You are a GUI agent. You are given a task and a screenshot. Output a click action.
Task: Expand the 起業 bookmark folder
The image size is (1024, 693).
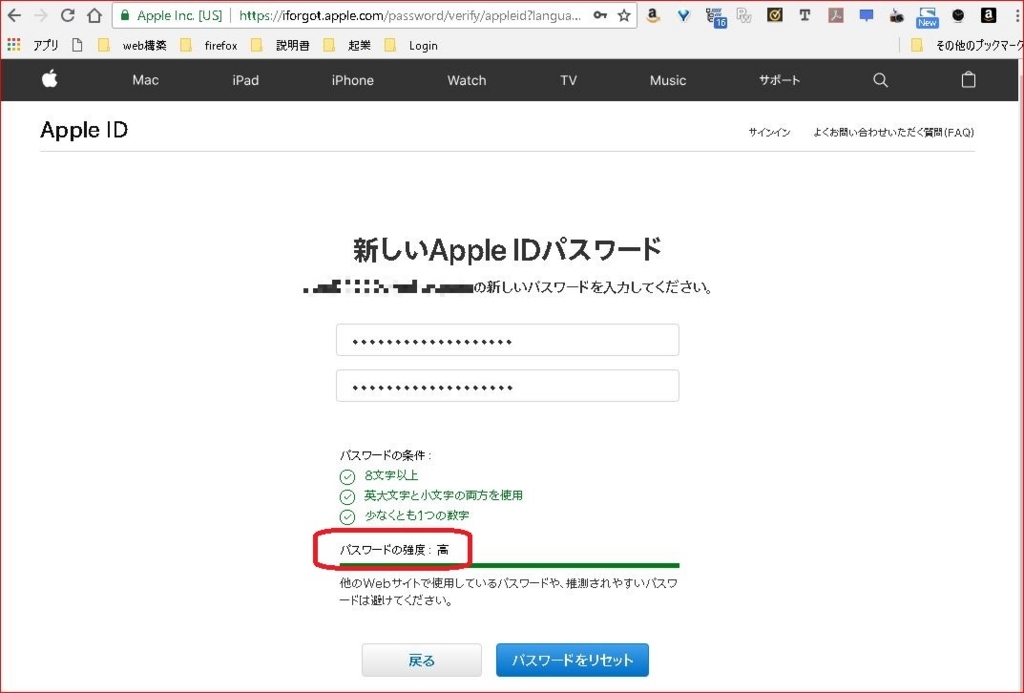pyautogui.click(x=347, y=45)
